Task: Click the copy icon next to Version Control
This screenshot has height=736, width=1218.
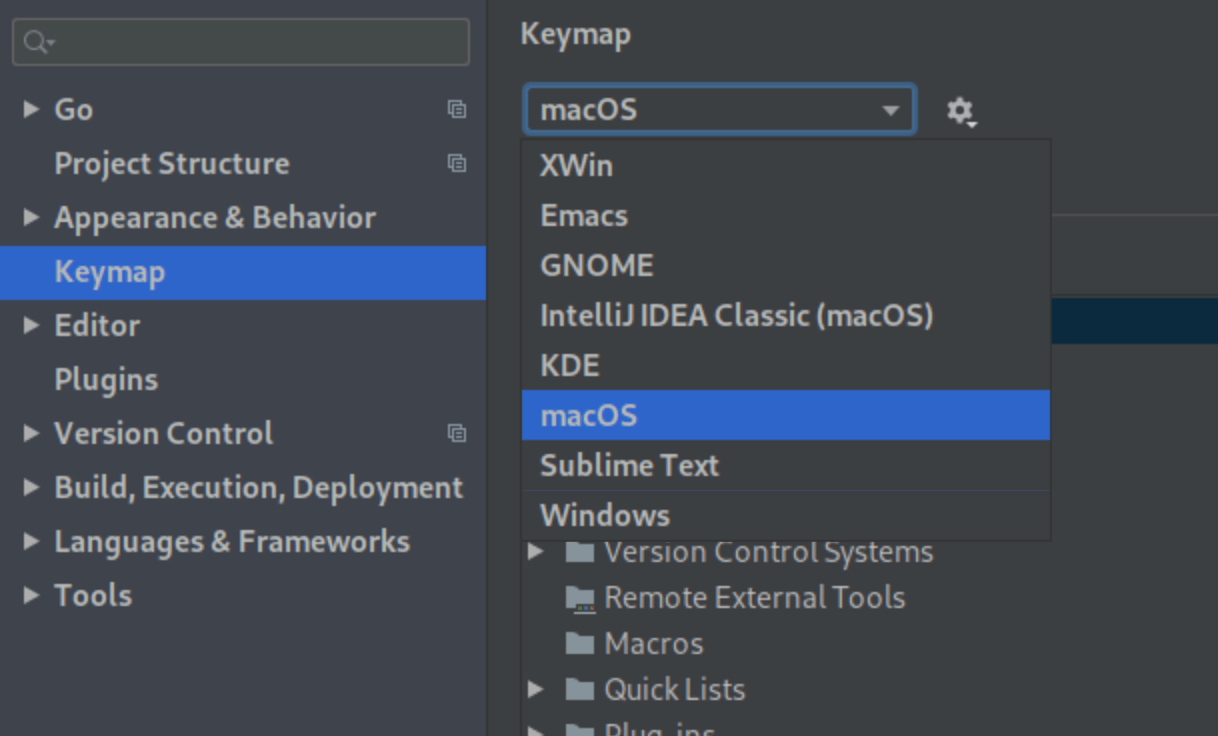Action: pyautogui.click(x=458, y=434)
